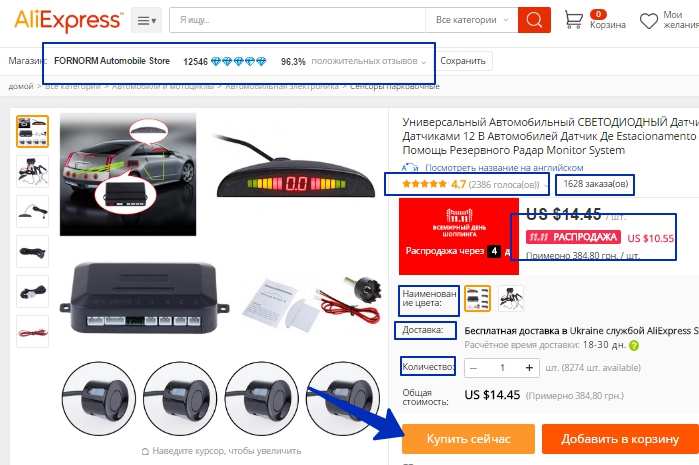Expand the Все категории dropdown
699x465 pixels.
tap(472, 20)
